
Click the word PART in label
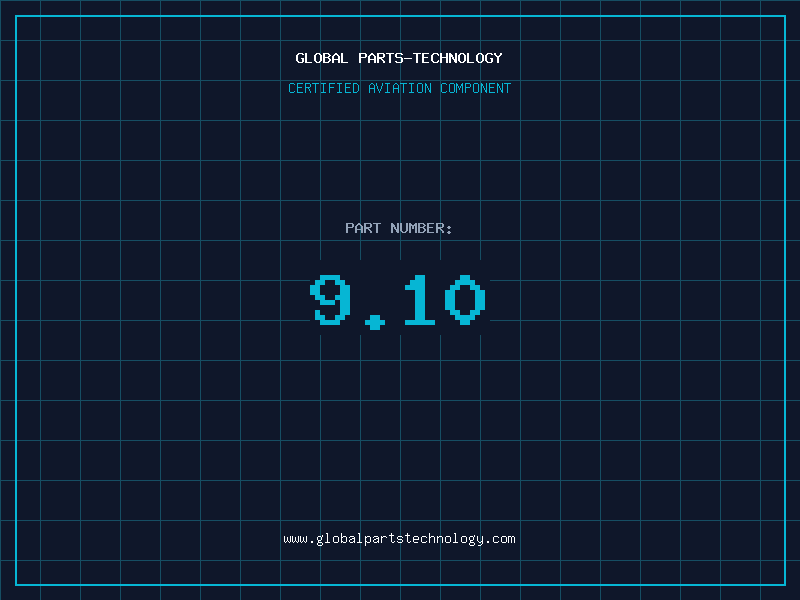[363, 228]
